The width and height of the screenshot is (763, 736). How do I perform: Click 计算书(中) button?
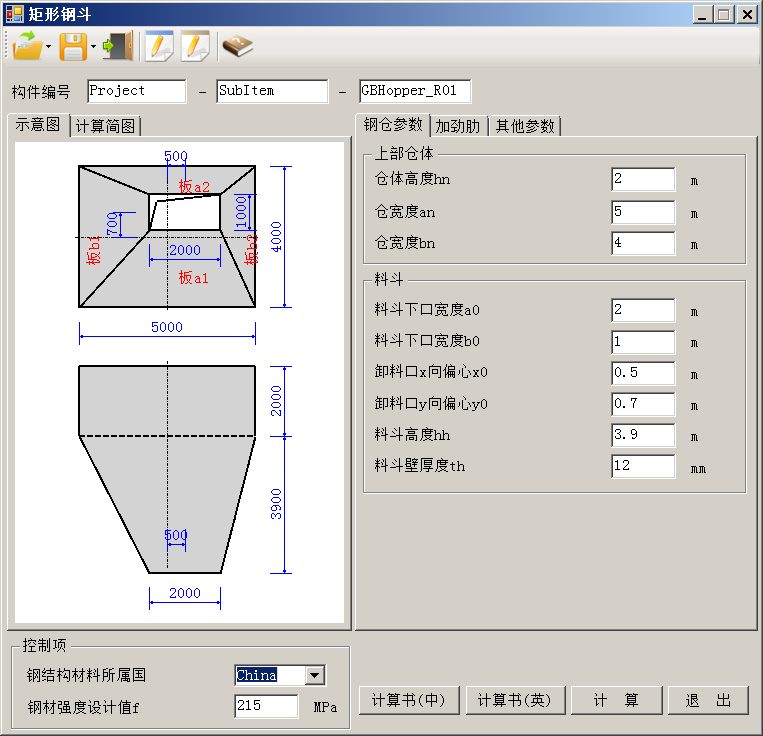[409, 700]
